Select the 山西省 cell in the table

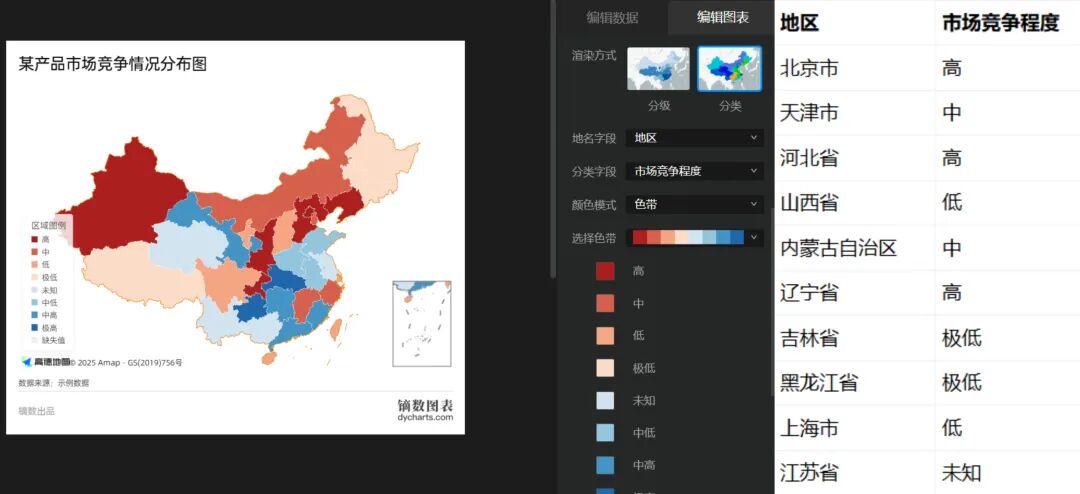[x=855, y=203]
